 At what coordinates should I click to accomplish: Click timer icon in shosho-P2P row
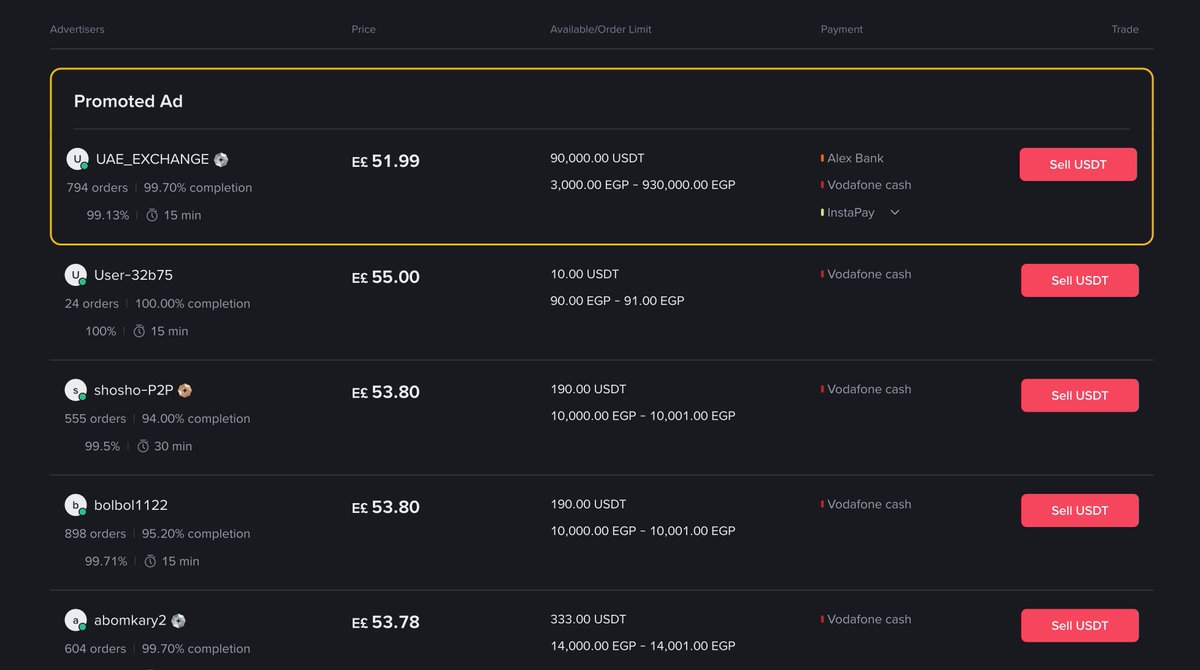(x=143, y=446)
